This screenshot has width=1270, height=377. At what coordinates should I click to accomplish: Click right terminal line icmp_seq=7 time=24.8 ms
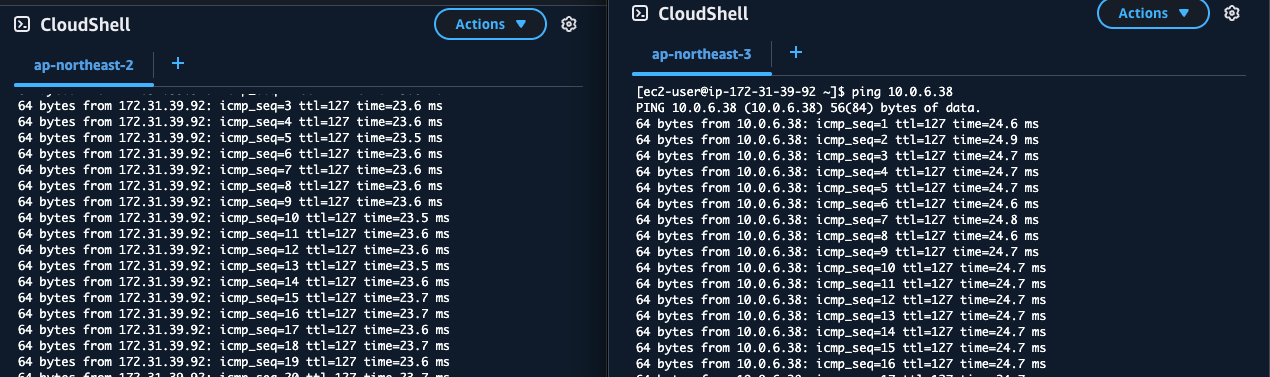(x=837, y=220)
